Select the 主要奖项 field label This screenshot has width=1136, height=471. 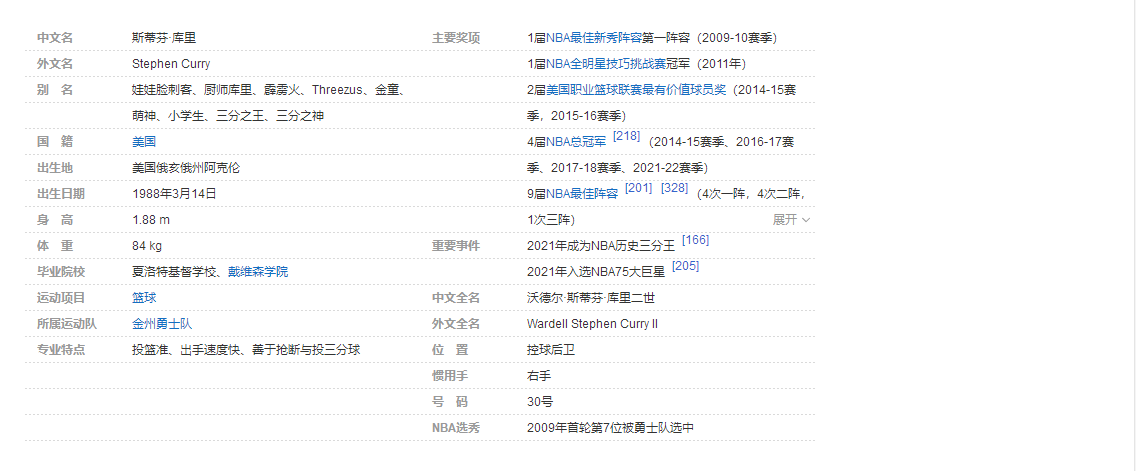[456, 38]
